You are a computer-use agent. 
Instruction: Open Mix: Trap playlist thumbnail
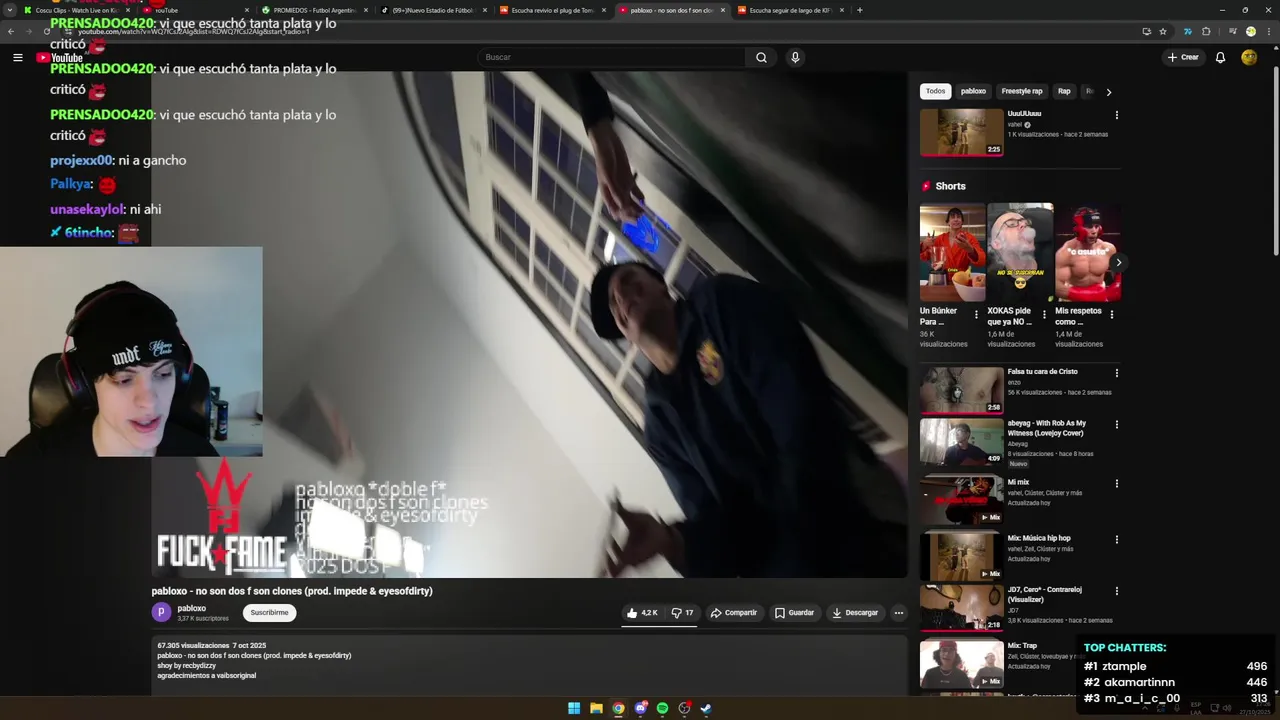coord(961,664)
